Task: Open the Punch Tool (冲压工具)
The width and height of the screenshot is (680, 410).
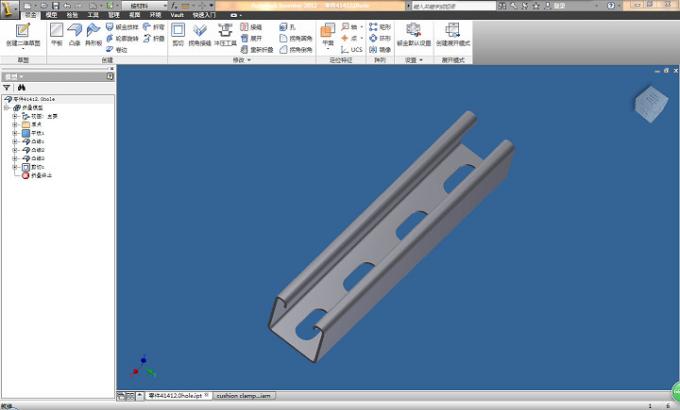Action: (x=225, y=35)
